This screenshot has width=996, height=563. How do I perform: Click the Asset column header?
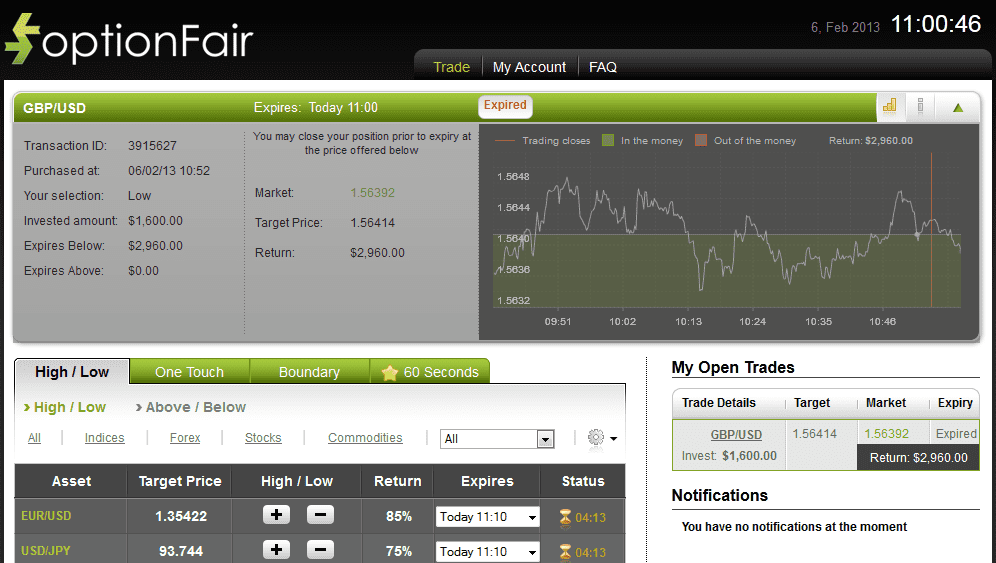[x=71, y=481]
